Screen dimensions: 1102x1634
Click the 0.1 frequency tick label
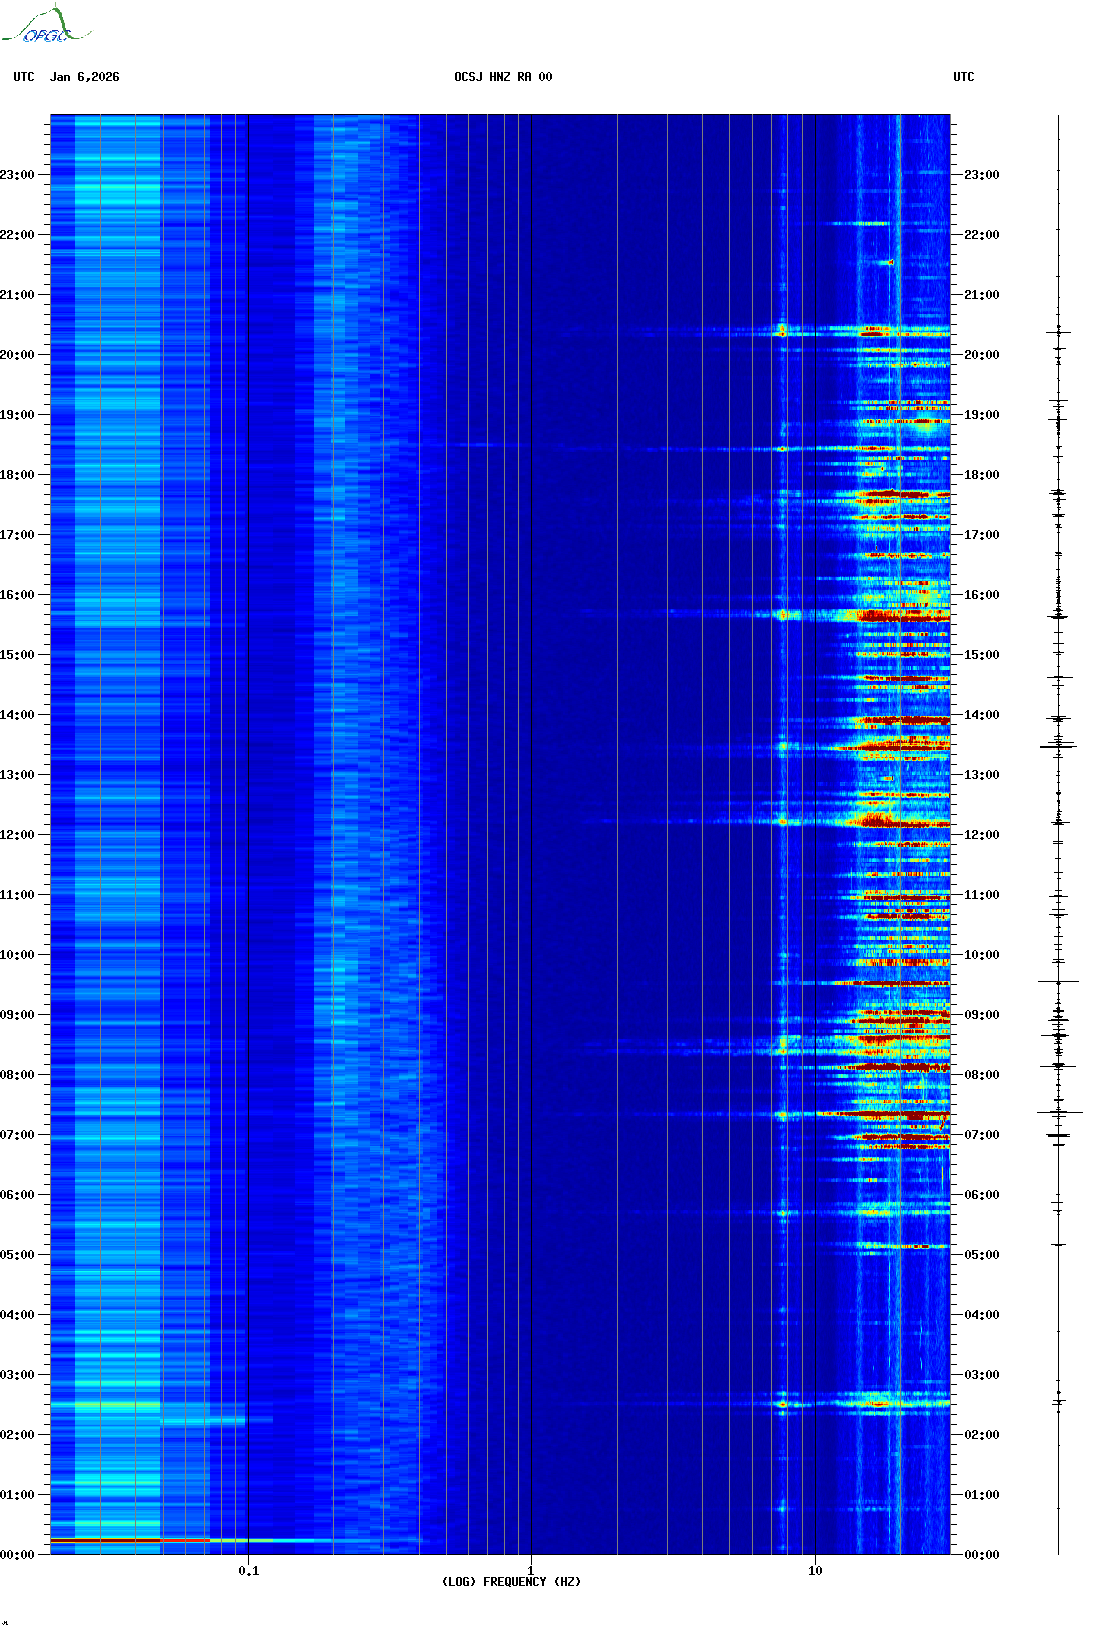tap(248, 1570)
